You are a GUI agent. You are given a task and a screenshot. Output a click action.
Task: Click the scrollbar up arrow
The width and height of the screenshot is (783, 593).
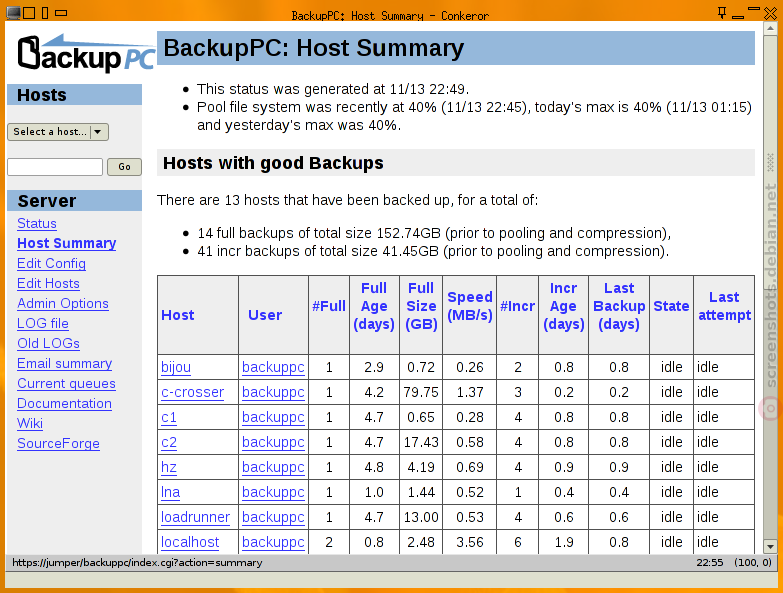pyautogui.click(x=770, y=29)
